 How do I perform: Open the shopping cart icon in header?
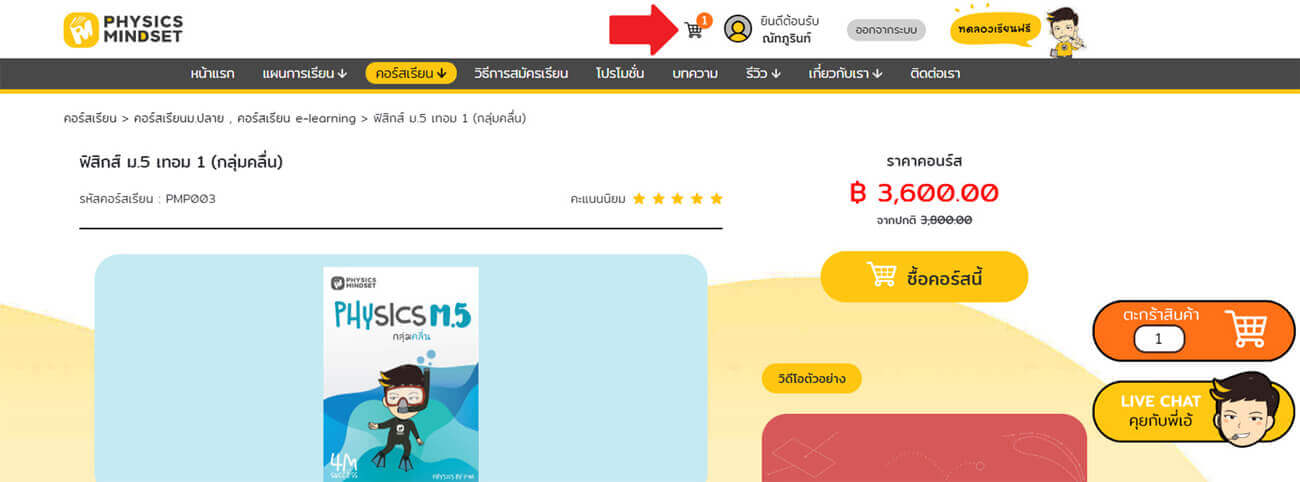tap(693, 30)
